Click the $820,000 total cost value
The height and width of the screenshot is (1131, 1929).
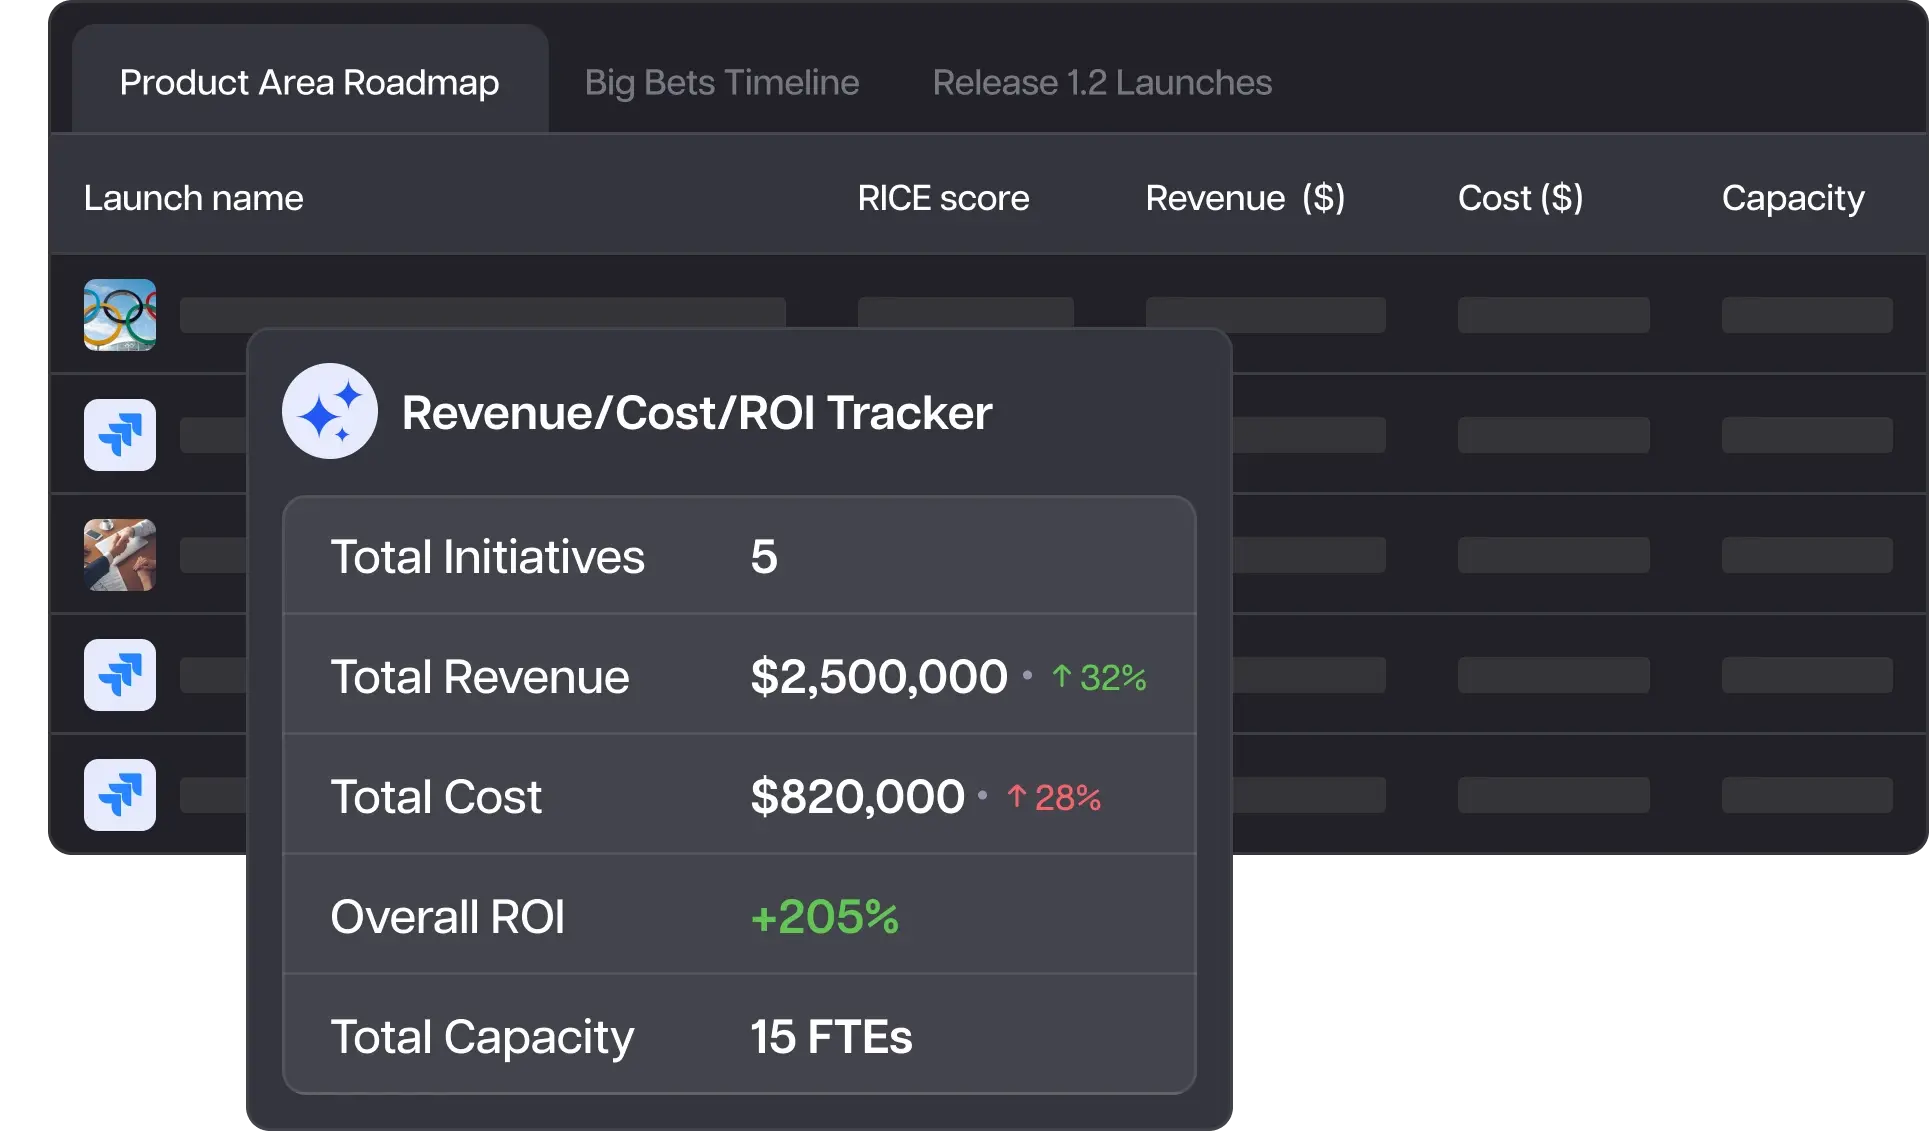tap(857, 797)
